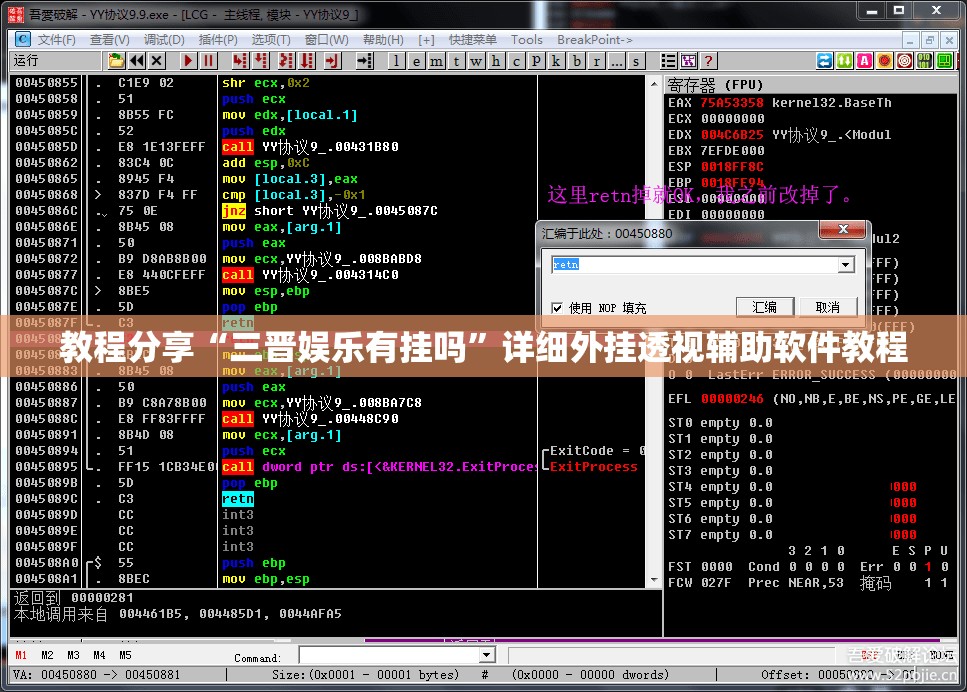This screenshot has width=967, height=692.
Task: Open the BreakPoint-> menu
Action: 595,39
